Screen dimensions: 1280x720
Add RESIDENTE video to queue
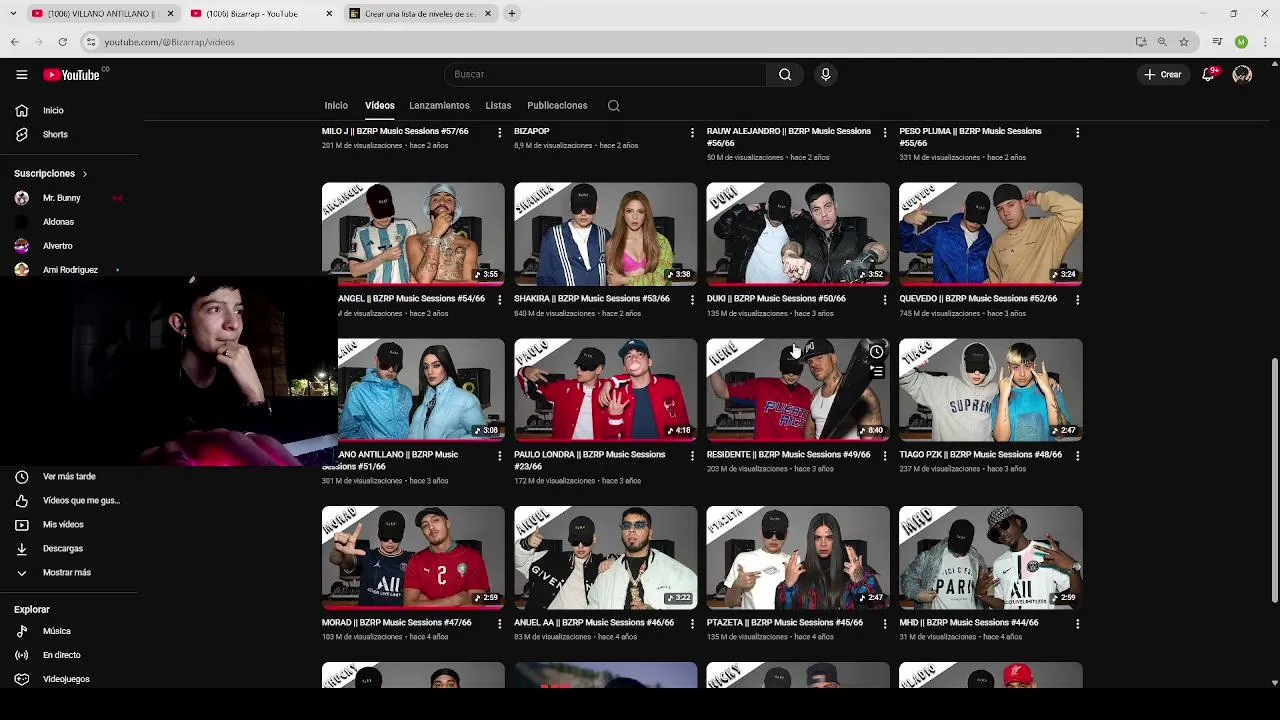[876, 372]
